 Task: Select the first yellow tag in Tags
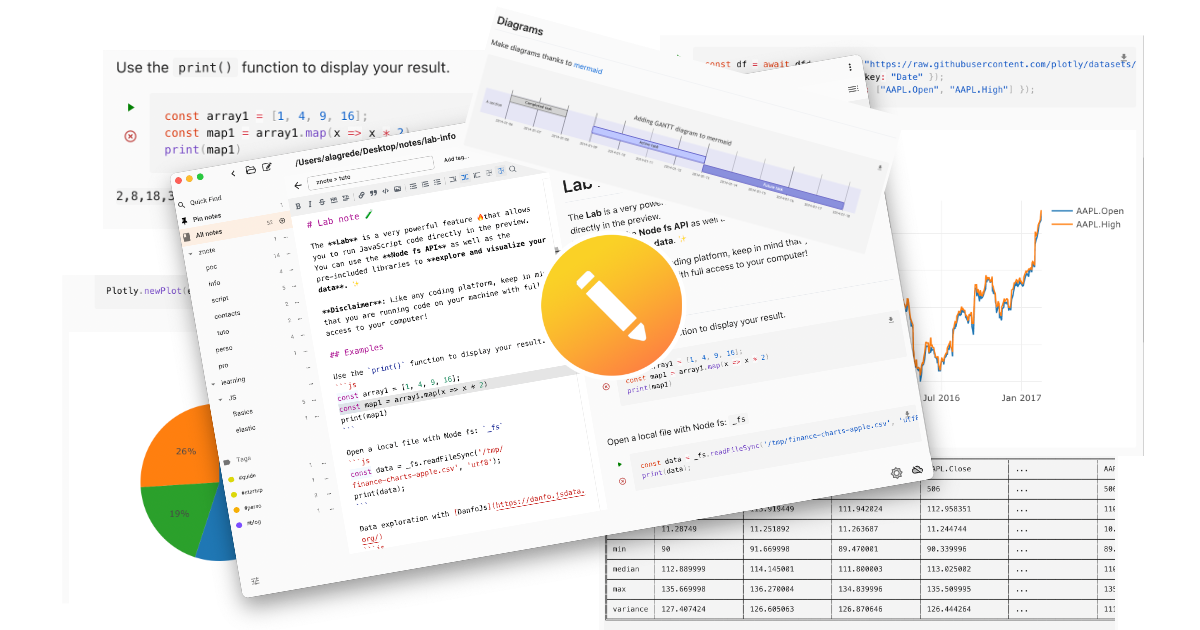tap(232, 478)
